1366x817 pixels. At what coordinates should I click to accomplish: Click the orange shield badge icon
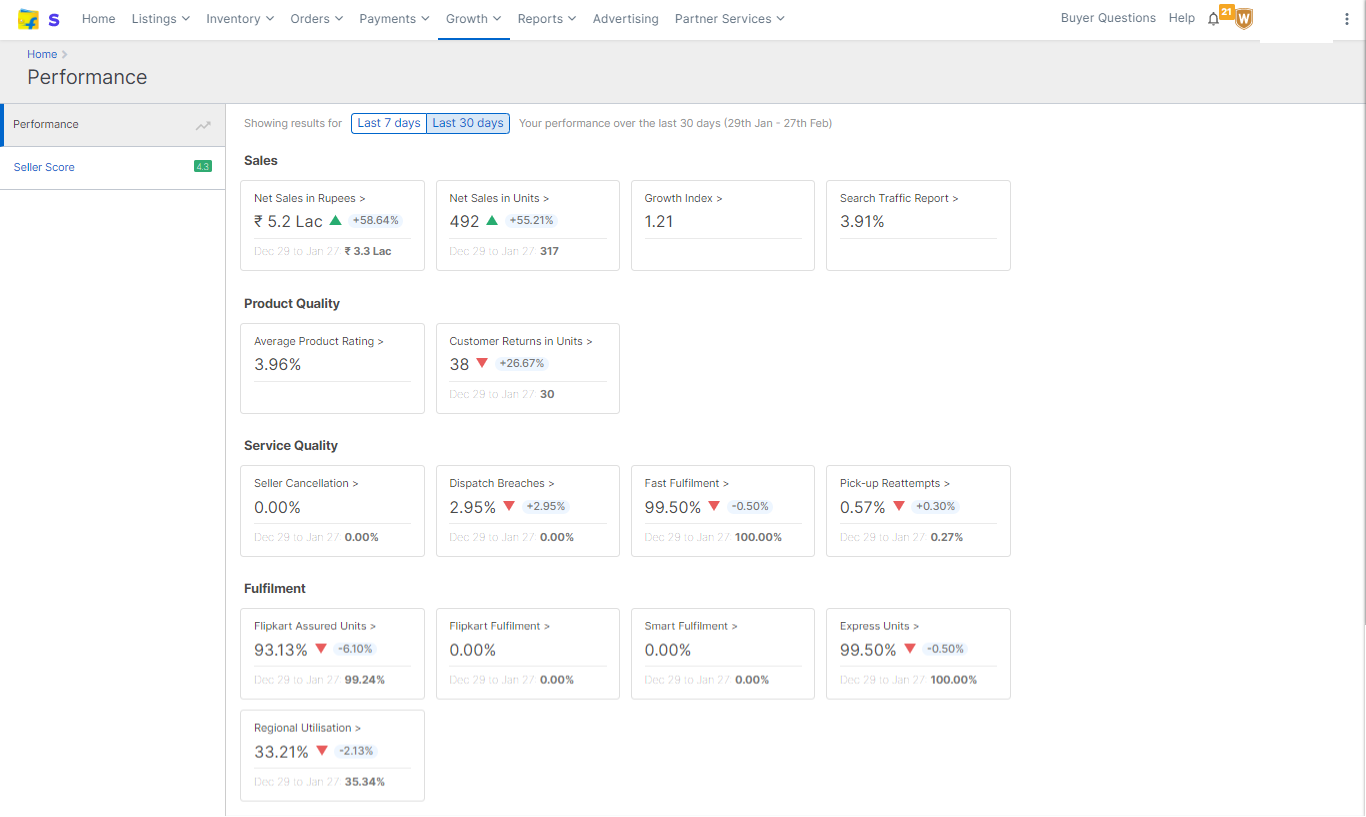1244,19
